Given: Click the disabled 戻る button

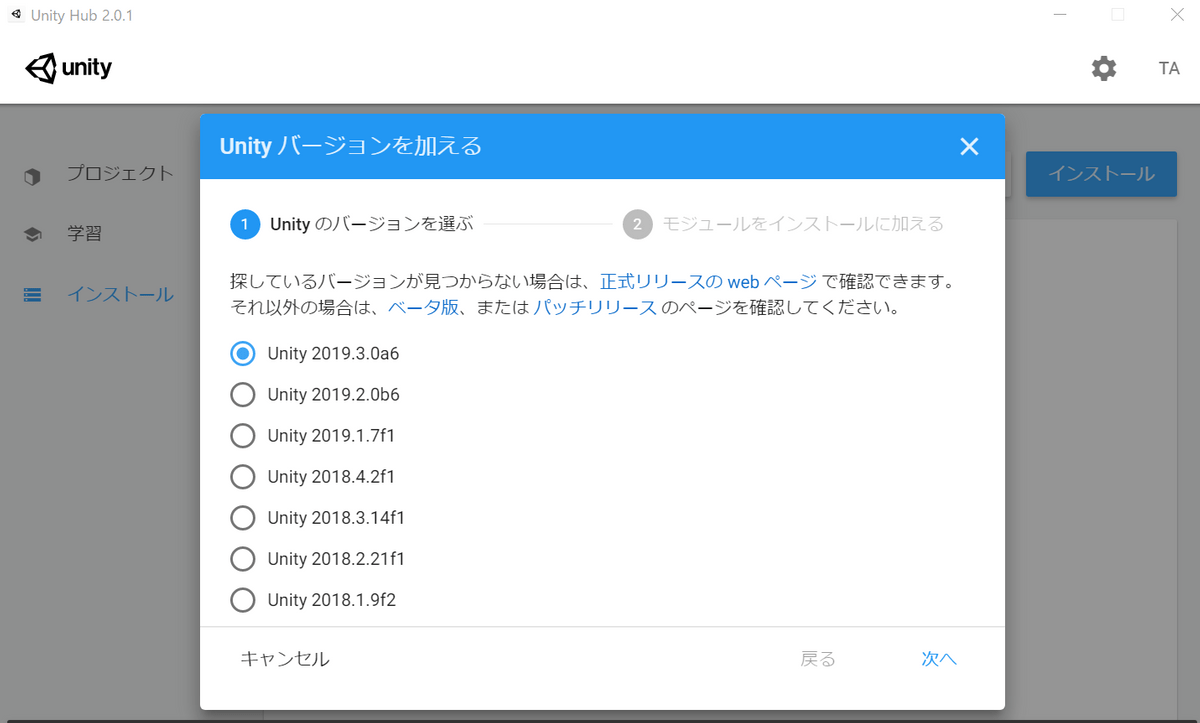Looking at the screenshot, I should pyautogui.click(x=818, y=658).
